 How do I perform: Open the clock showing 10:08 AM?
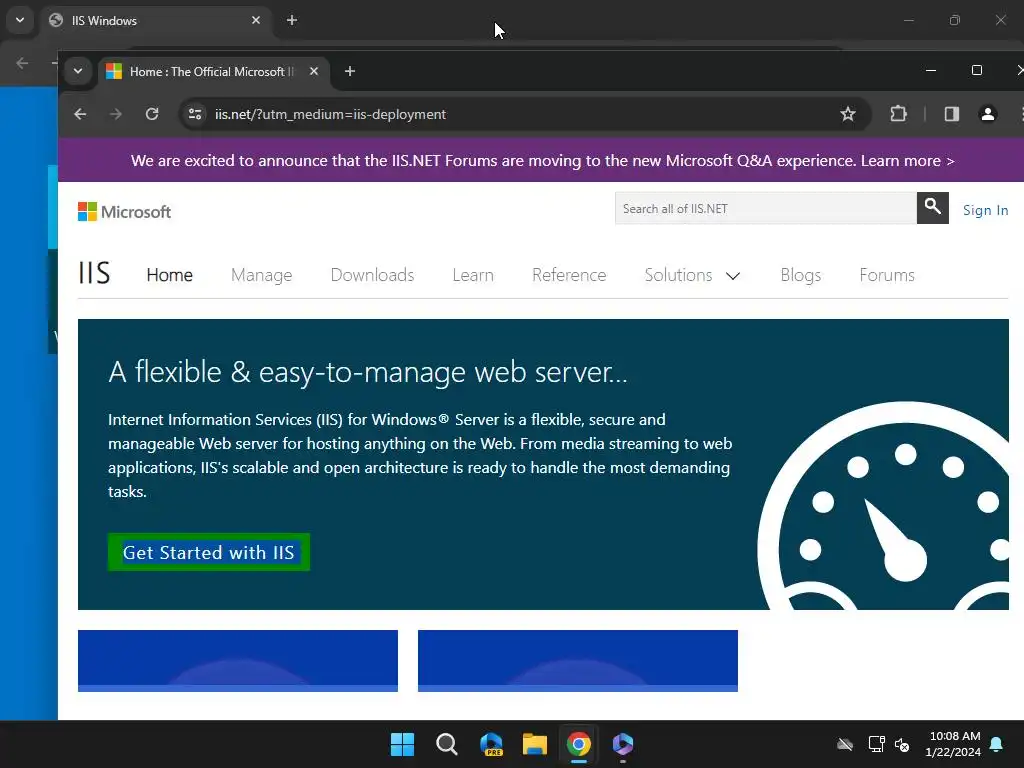(x=953, y=744)
